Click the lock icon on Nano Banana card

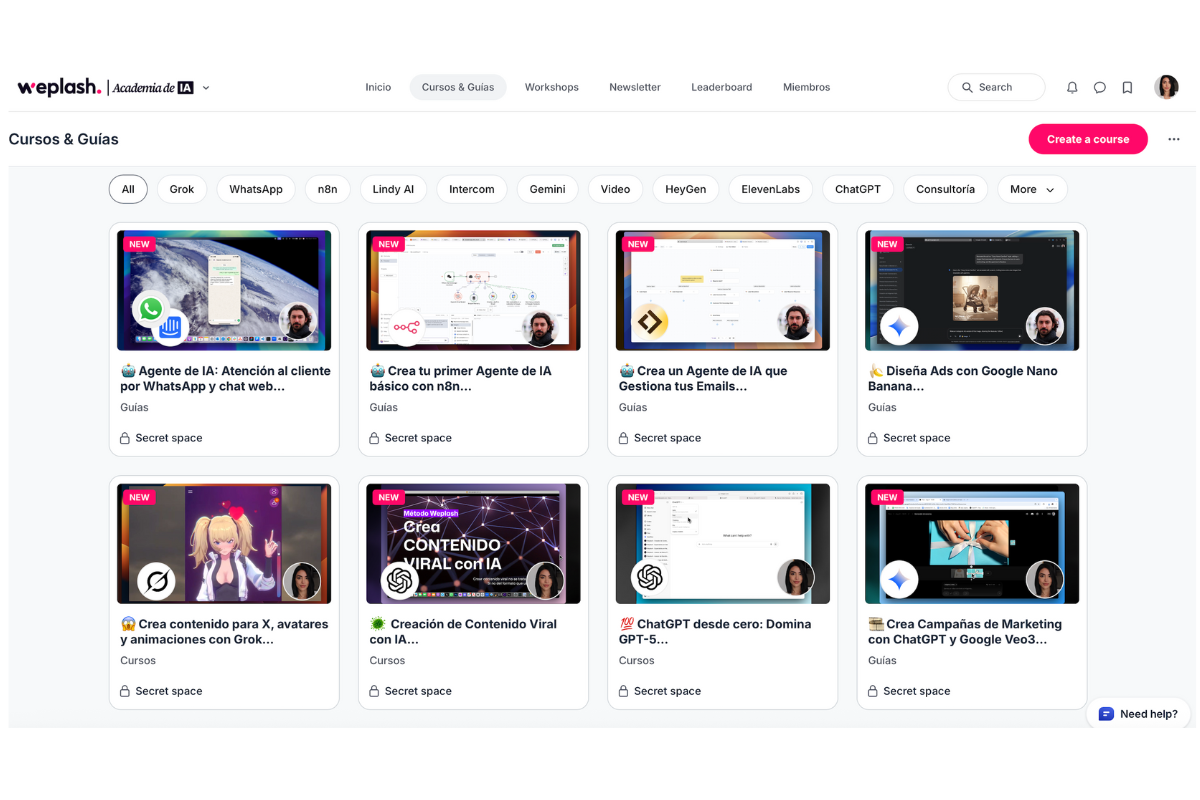873,438
